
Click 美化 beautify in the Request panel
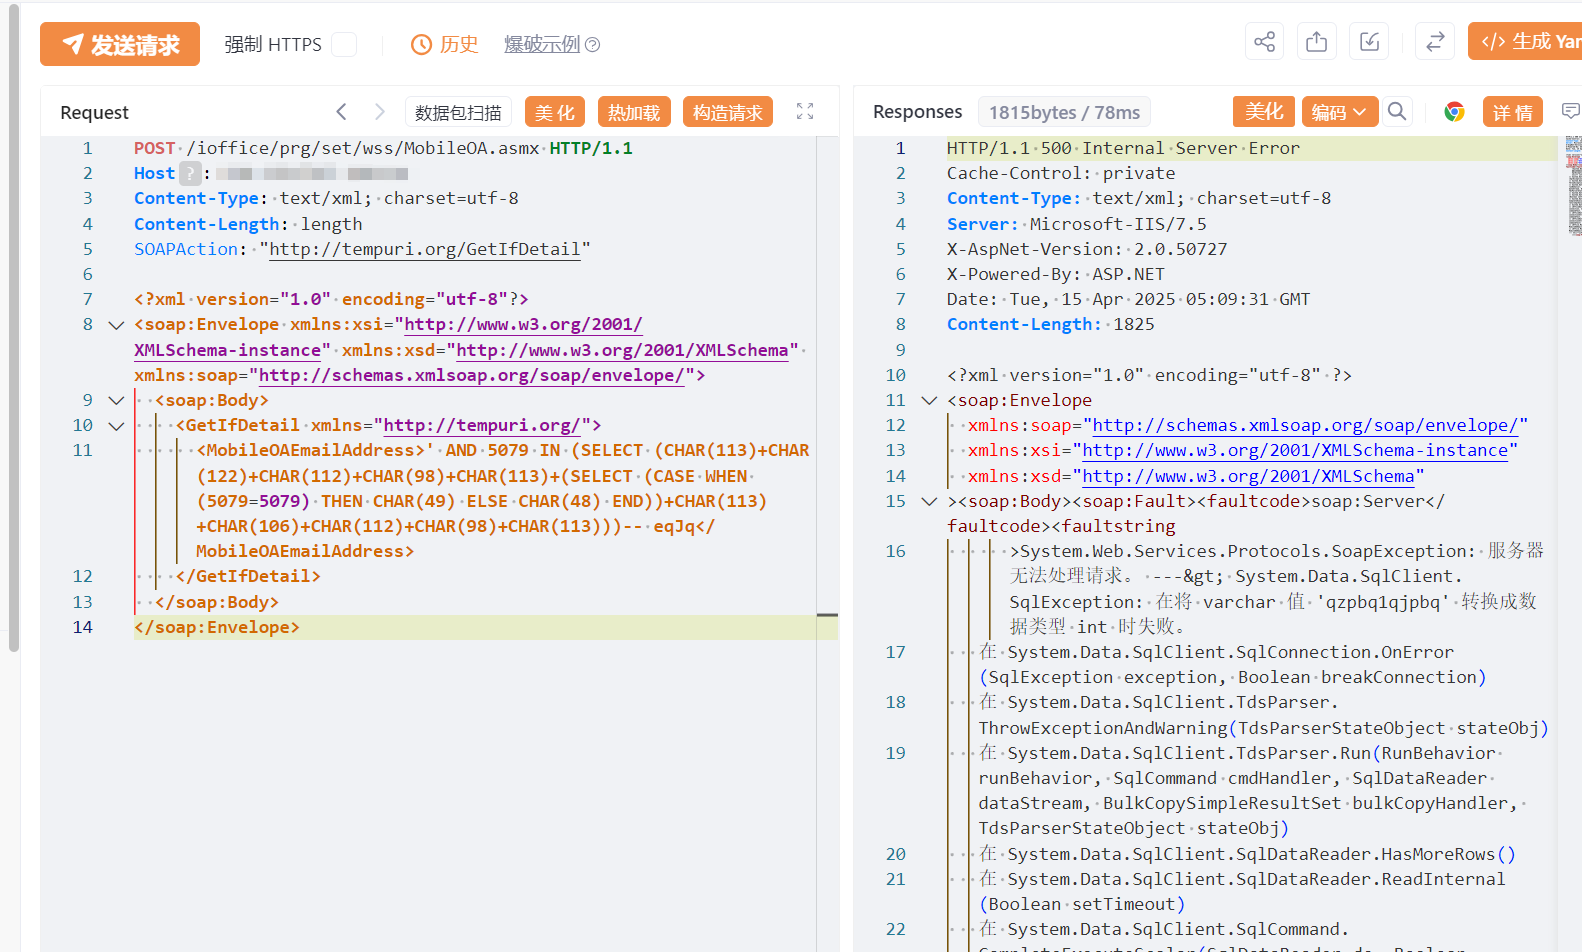(555, 112)
